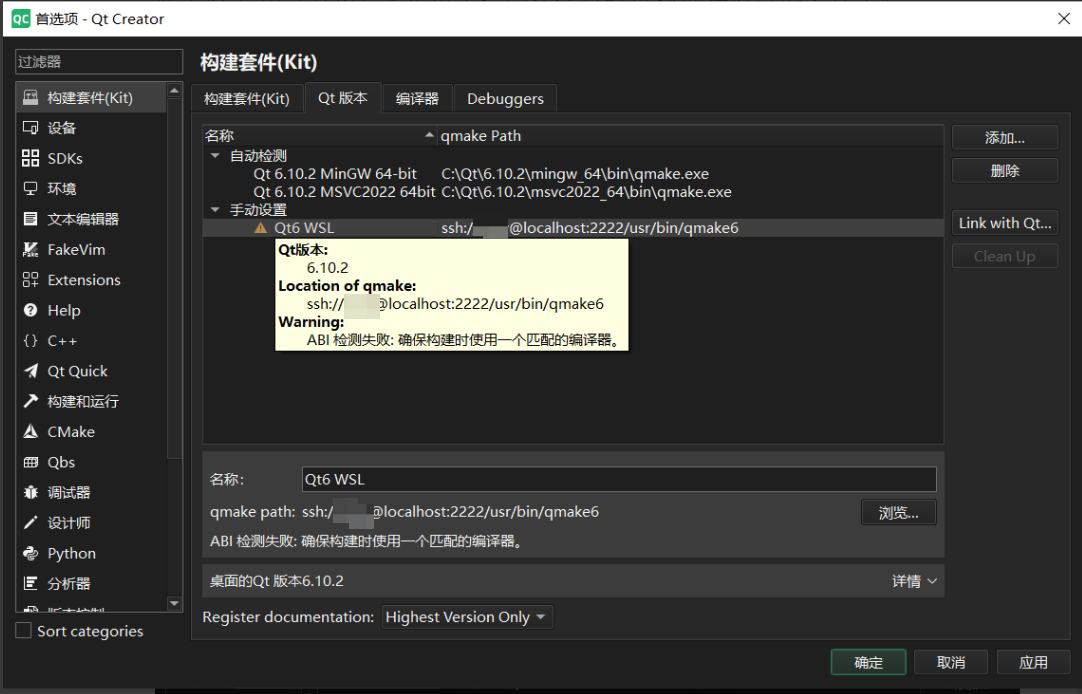Expand the 详情 details section
Image resolution: width=1082 pixels, height=694 pixels.
click(x=914, y=581)
